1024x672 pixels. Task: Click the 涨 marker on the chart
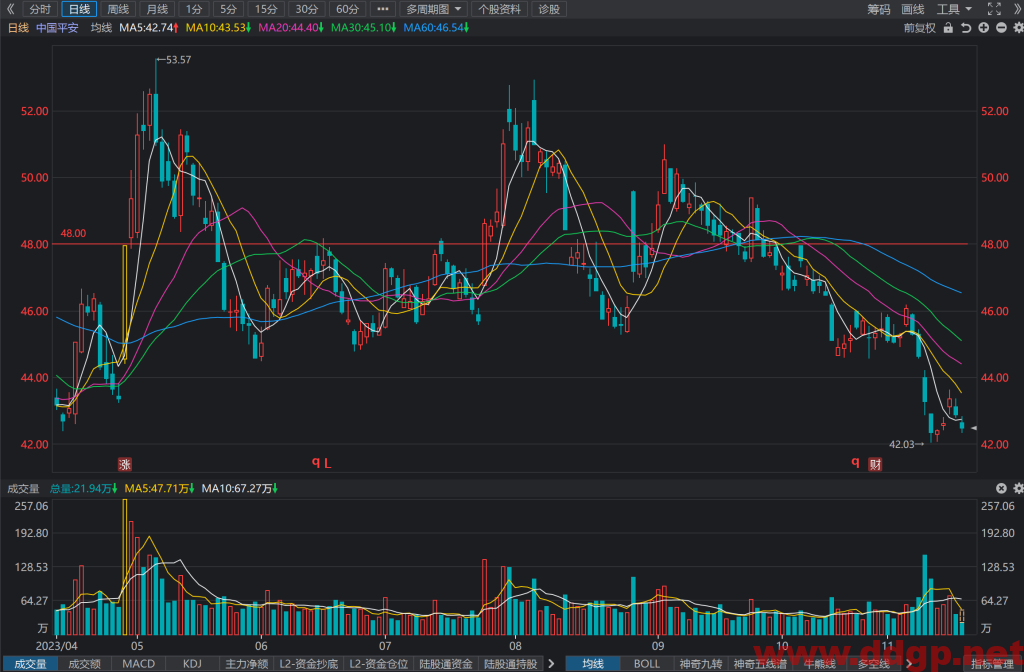coord(124,464)
